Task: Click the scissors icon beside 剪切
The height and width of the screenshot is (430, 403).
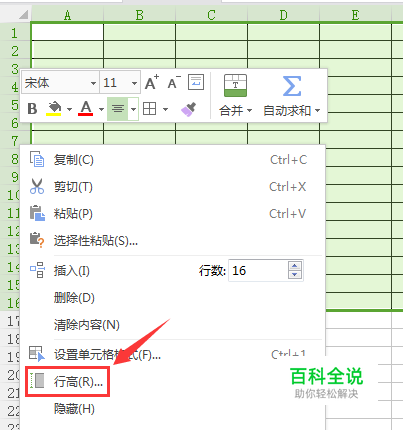Action: [37, 186]
